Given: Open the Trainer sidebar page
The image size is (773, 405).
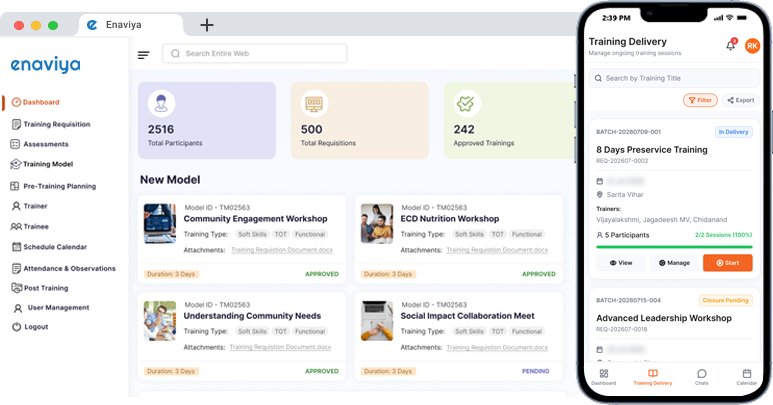Looking at the screenshot, I should [30, 206].
